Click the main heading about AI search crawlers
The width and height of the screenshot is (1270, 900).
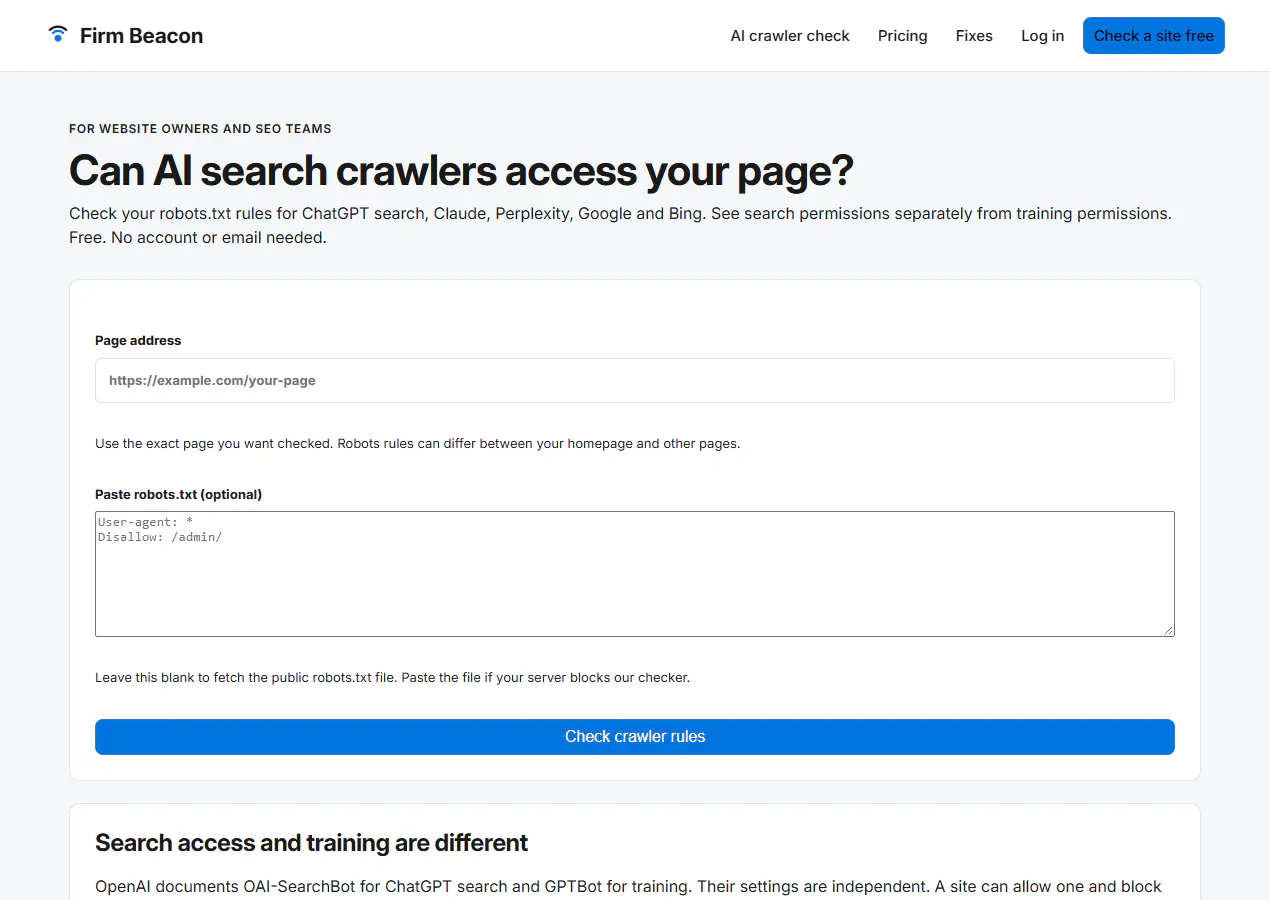(x=461, y=171)
